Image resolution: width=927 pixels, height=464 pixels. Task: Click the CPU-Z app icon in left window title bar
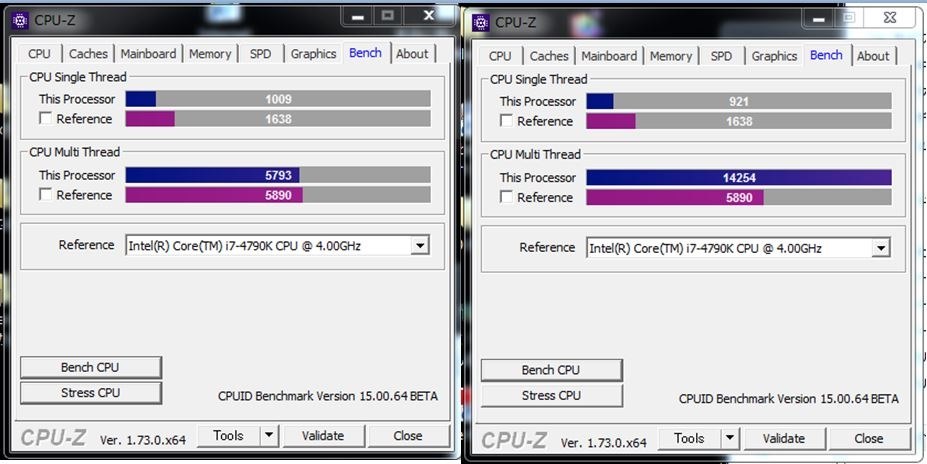20,21
